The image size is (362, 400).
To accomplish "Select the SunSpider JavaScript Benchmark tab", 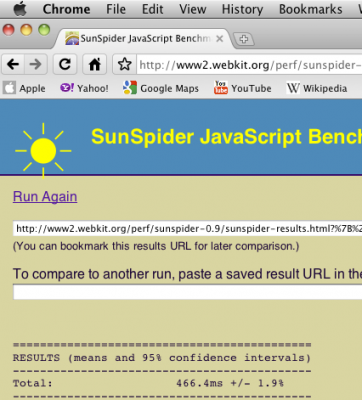I will pyautogui.click(x=143, y=39).
